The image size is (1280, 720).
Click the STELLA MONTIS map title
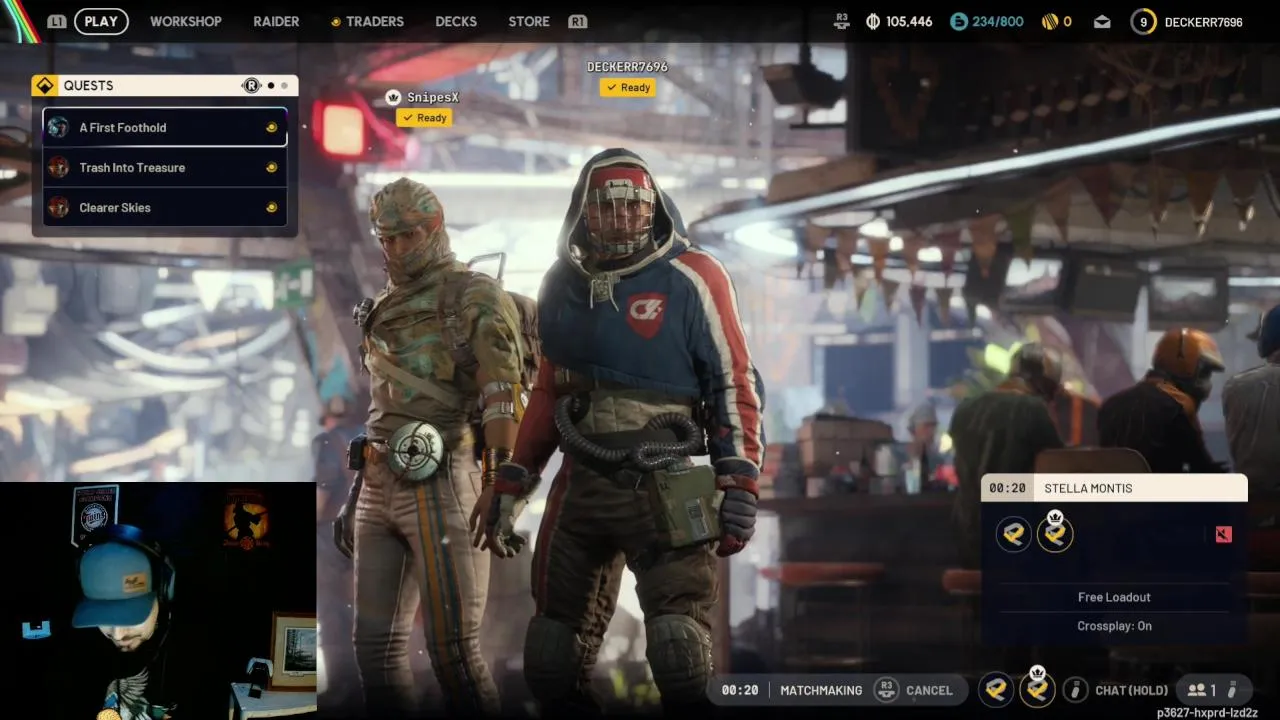tap(1088, 488)
